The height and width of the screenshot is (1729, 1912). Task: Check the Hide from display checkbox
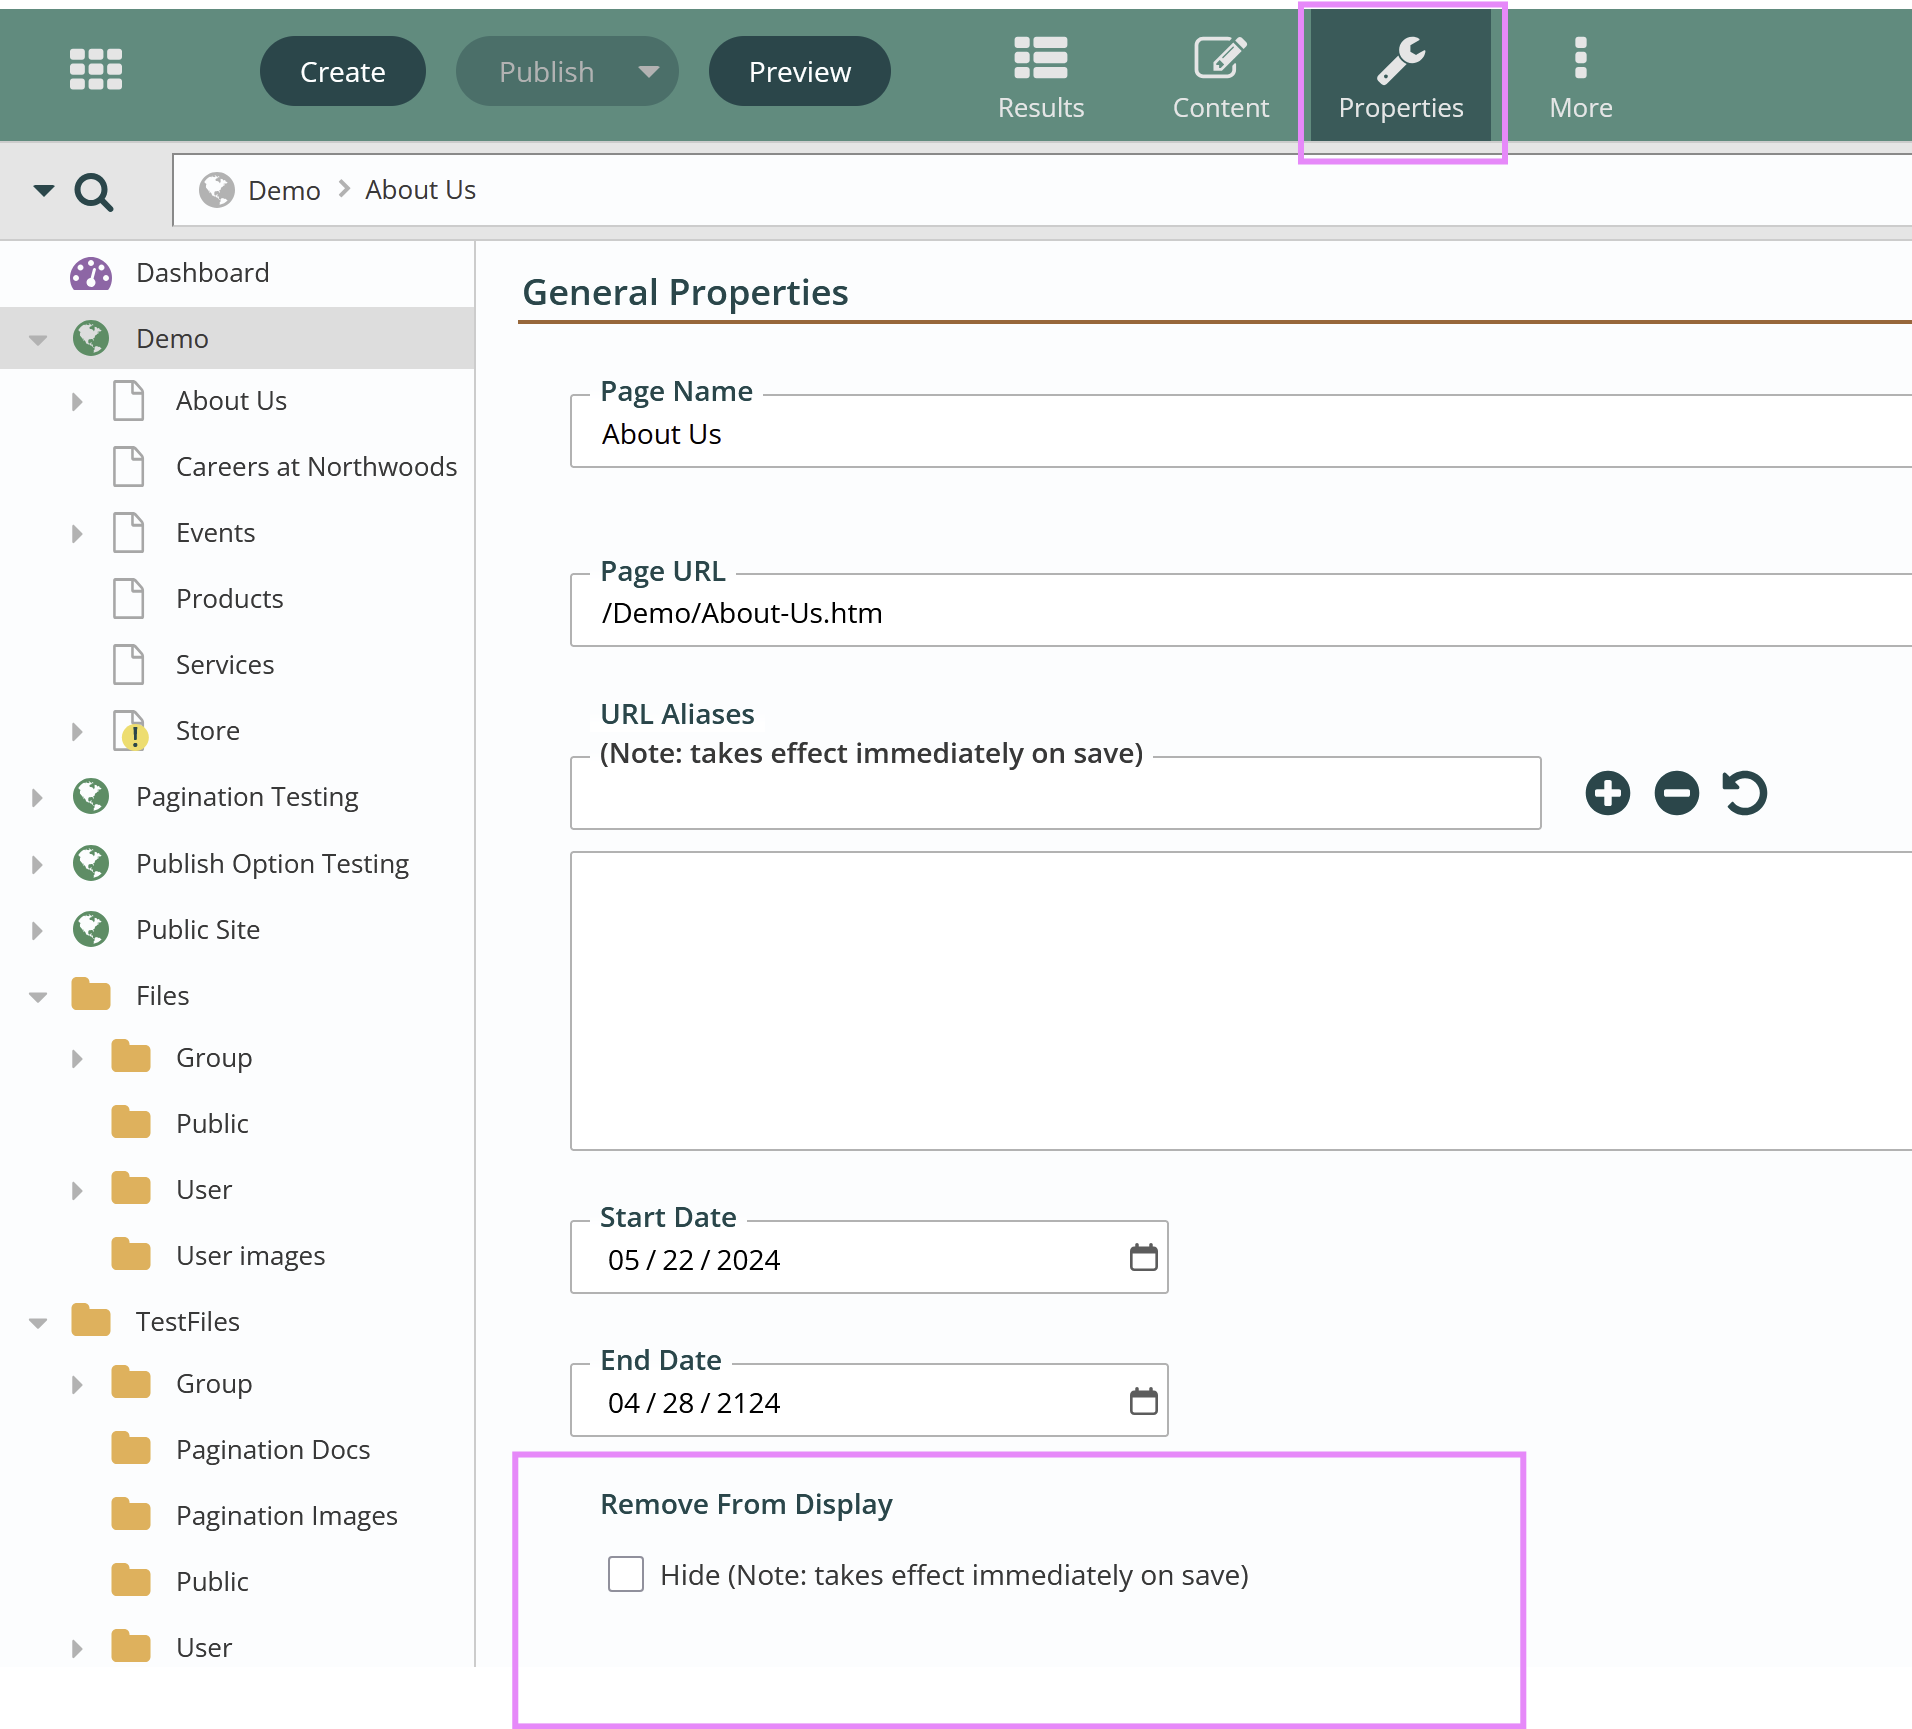[x=626, y=1574]
